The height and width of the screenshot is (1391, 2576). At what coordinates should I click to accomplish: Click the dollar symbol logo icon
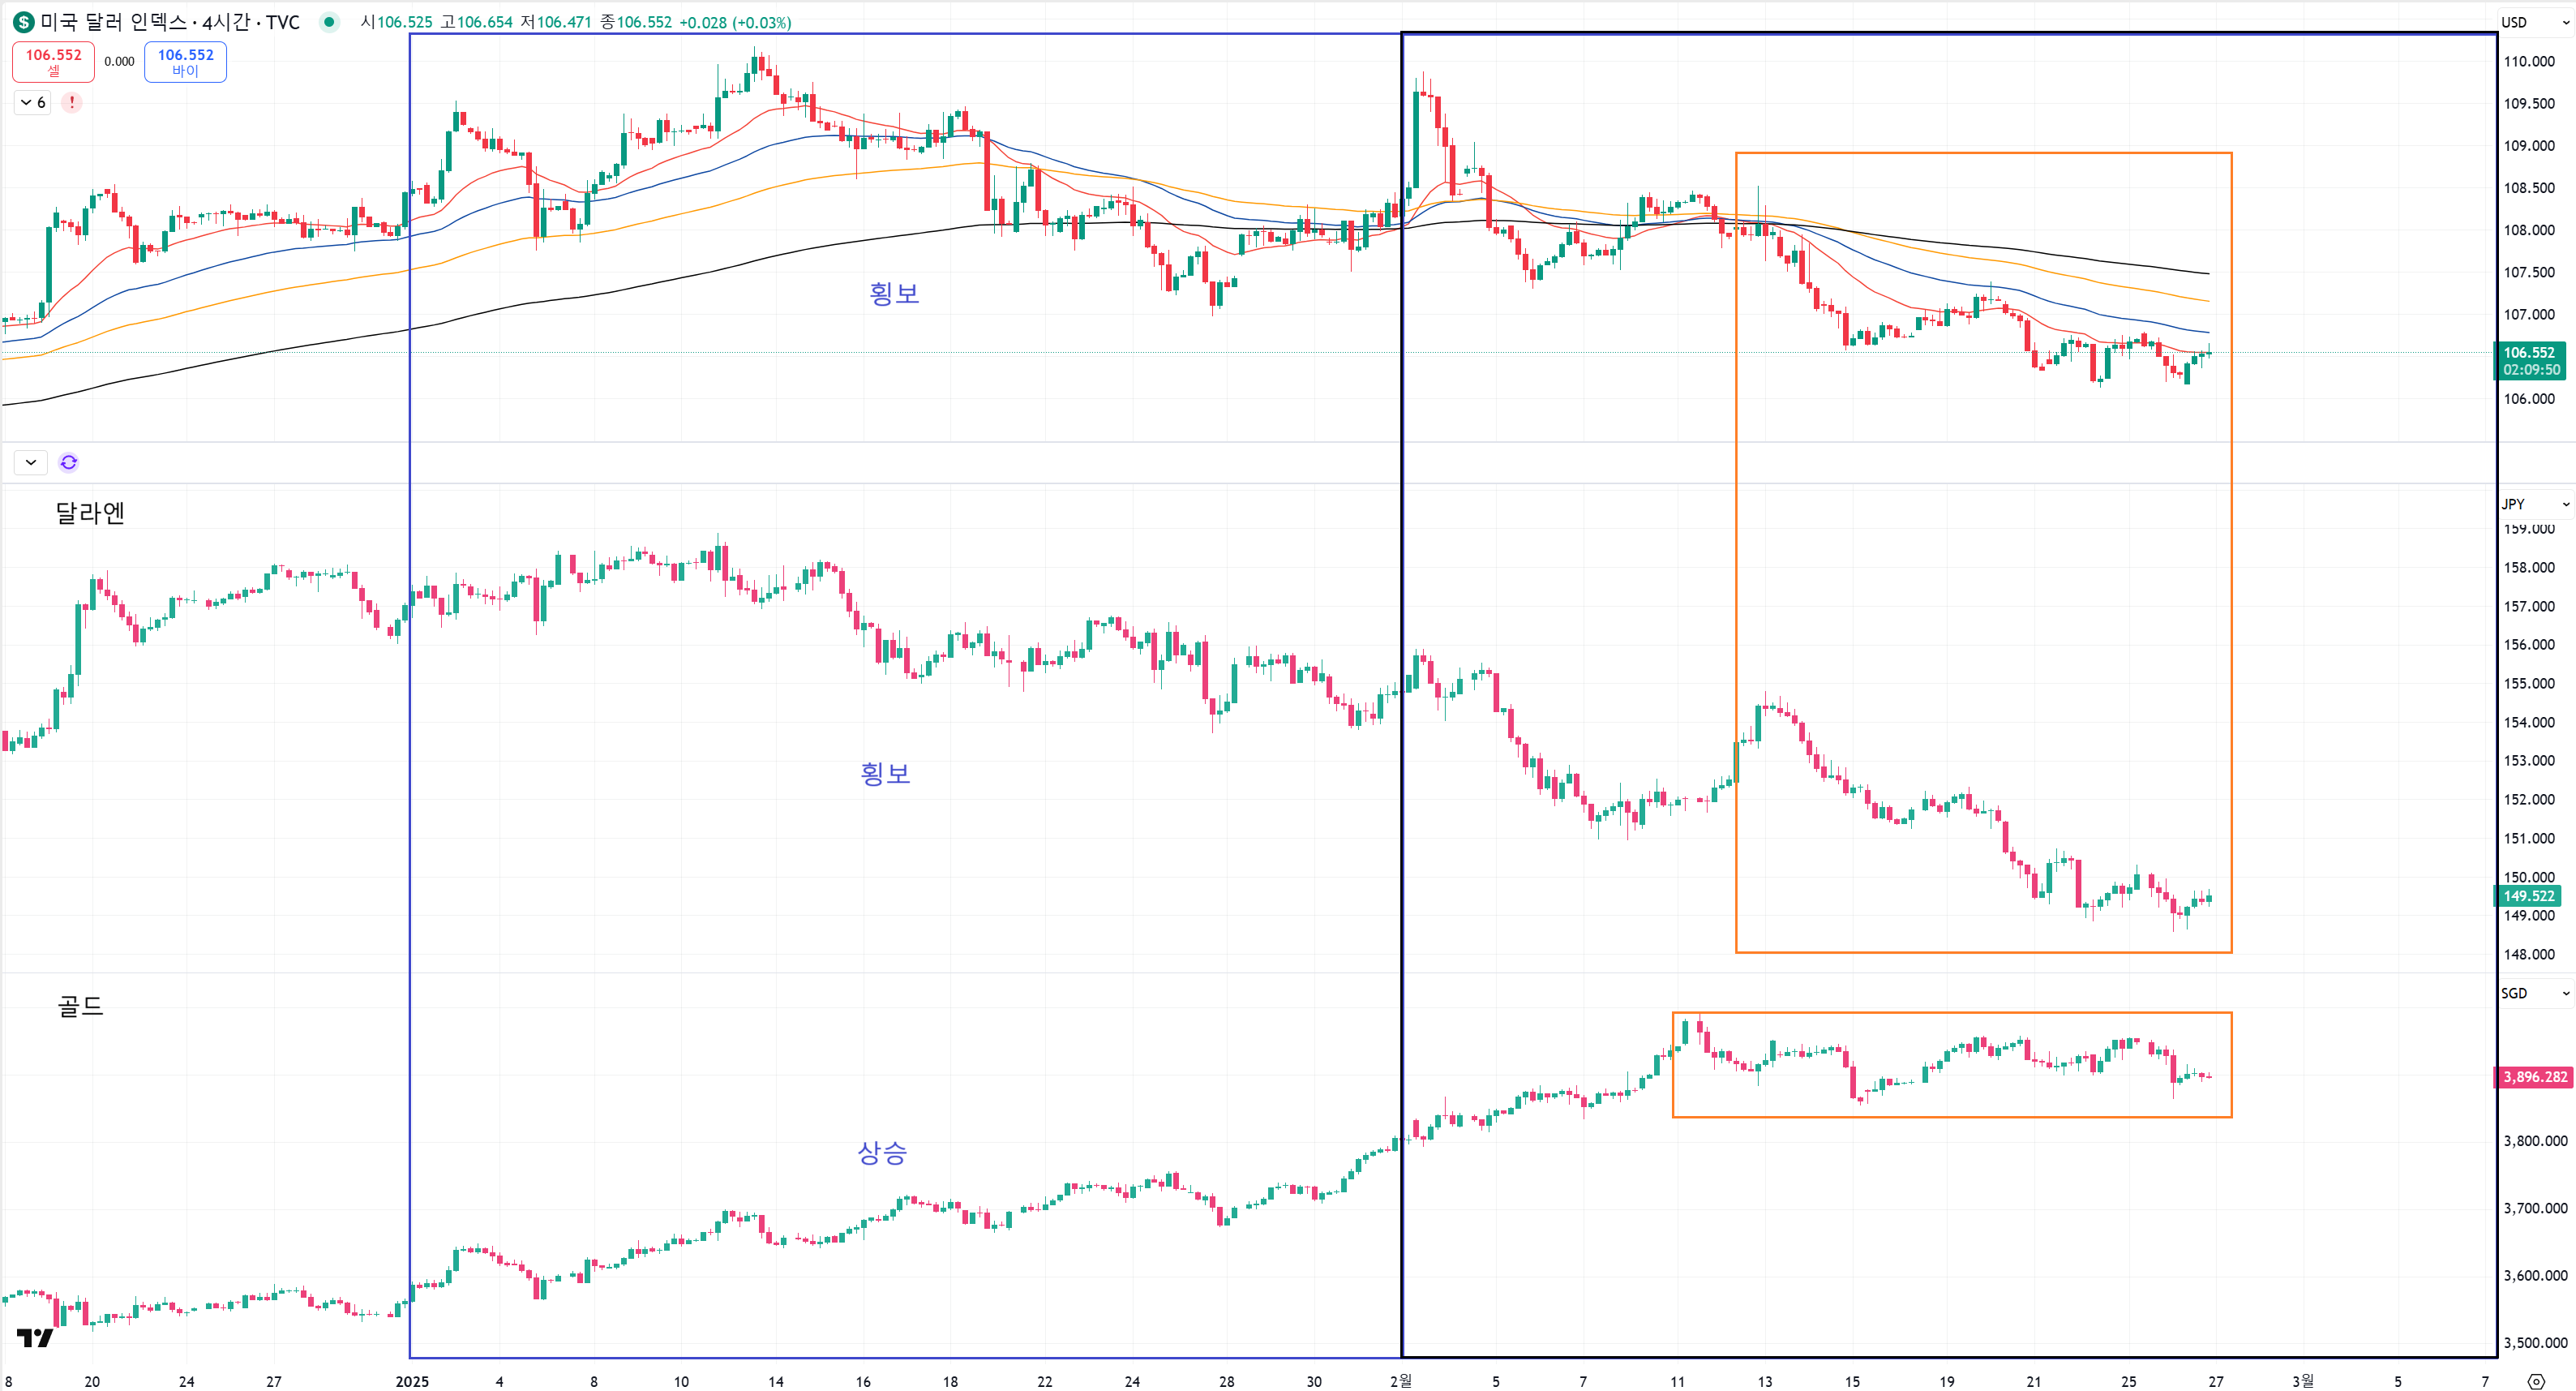23,22
